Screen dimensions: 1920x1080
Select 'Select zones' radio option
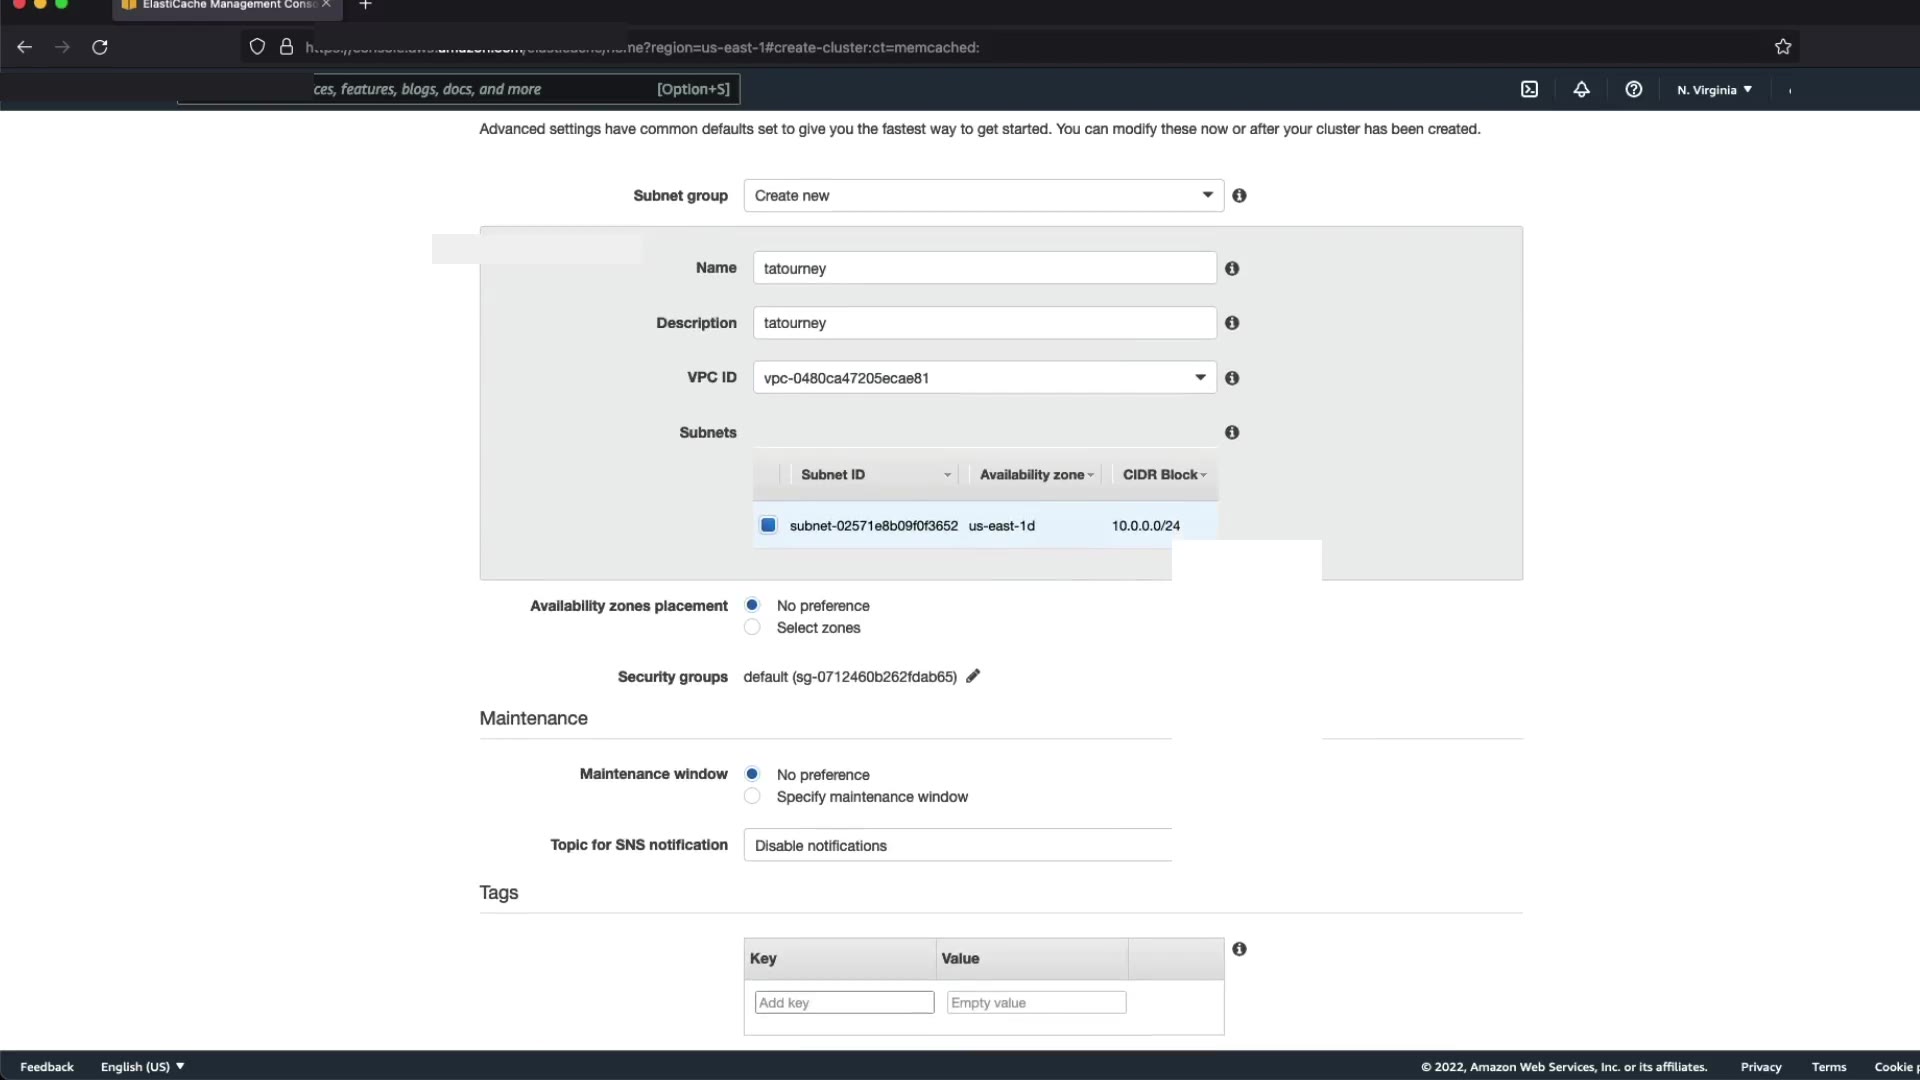click(x=752, y=627)
